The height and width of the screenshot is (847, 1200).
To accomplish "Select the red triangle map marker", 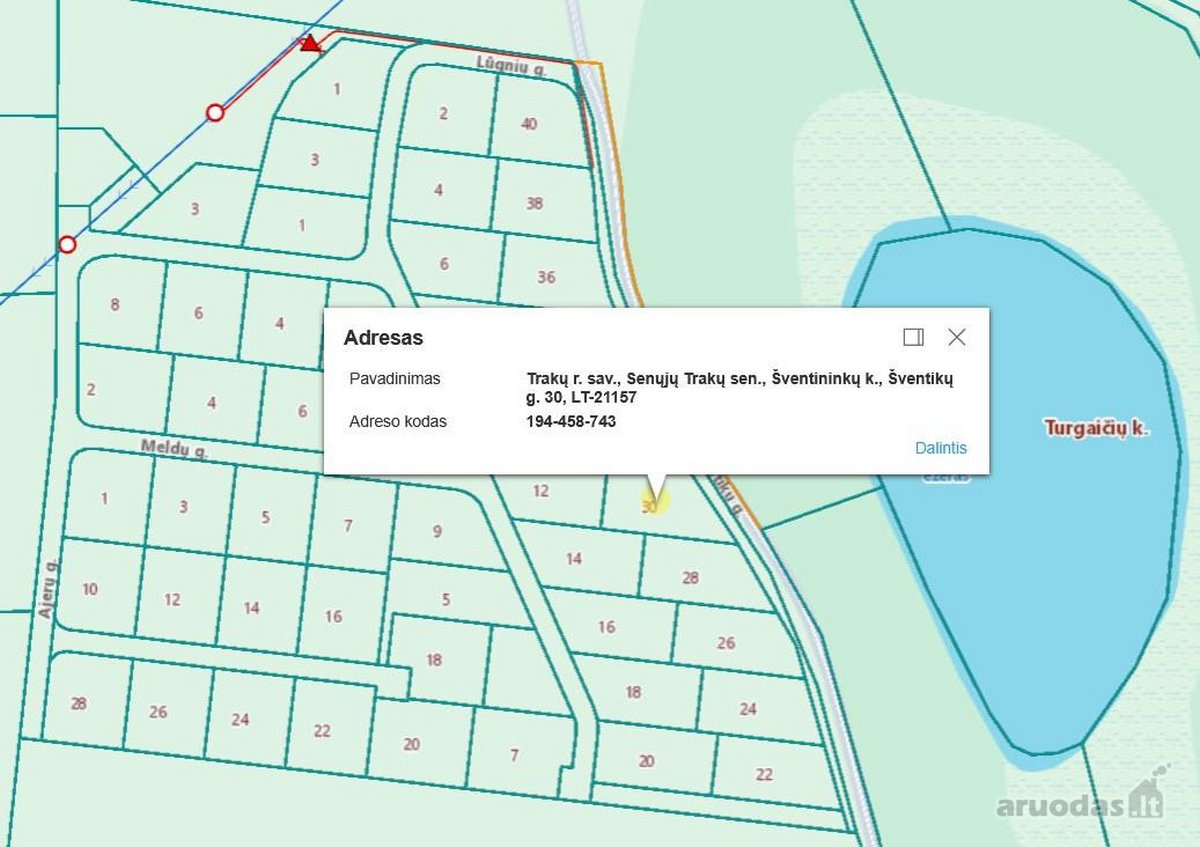I will (x=311, y=43).
